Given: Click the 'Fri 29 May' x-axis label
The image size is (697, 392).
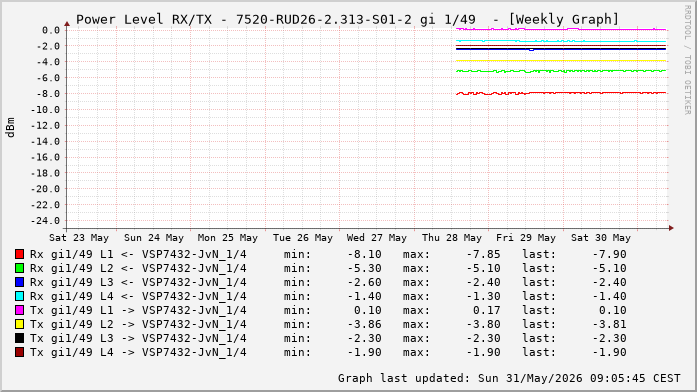Looking at the screenshot, I should pos(526,238).
